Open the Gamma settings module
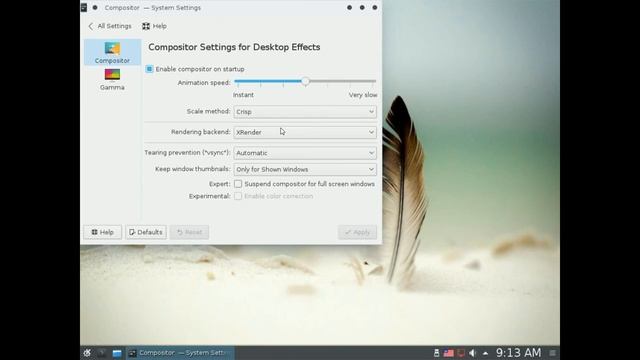Screen dimensions: 640x360 pyautogui.click(x=112, y=79)
